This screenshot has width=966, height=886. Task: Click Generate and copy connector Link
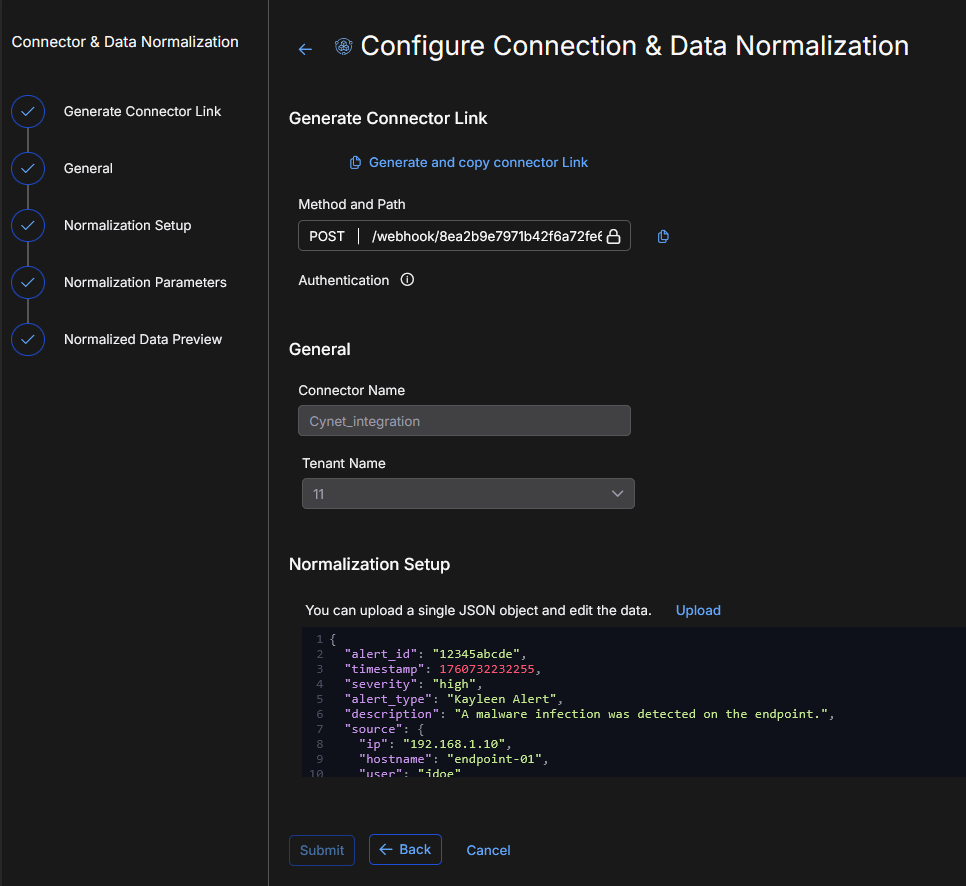[x=478, y=163]
